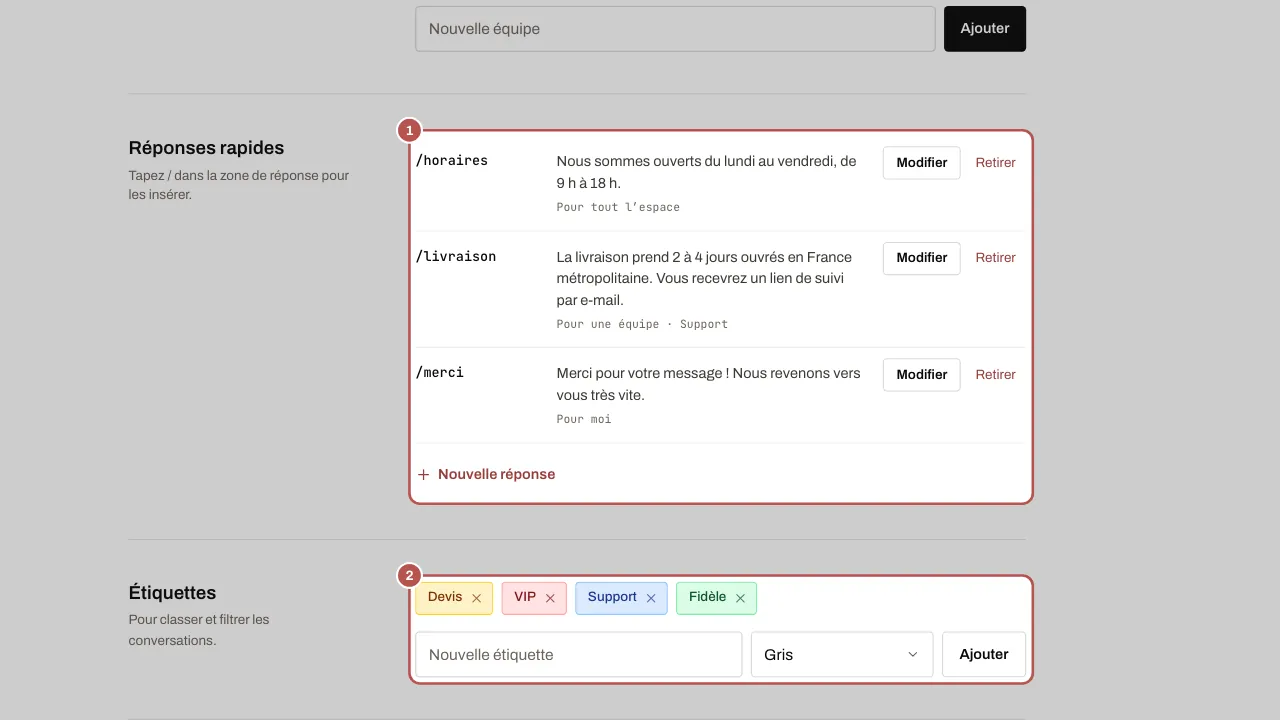Click the Réponses rapides section heading
The width and height of the screenshot is (1280, 720).
pos(207,148)
